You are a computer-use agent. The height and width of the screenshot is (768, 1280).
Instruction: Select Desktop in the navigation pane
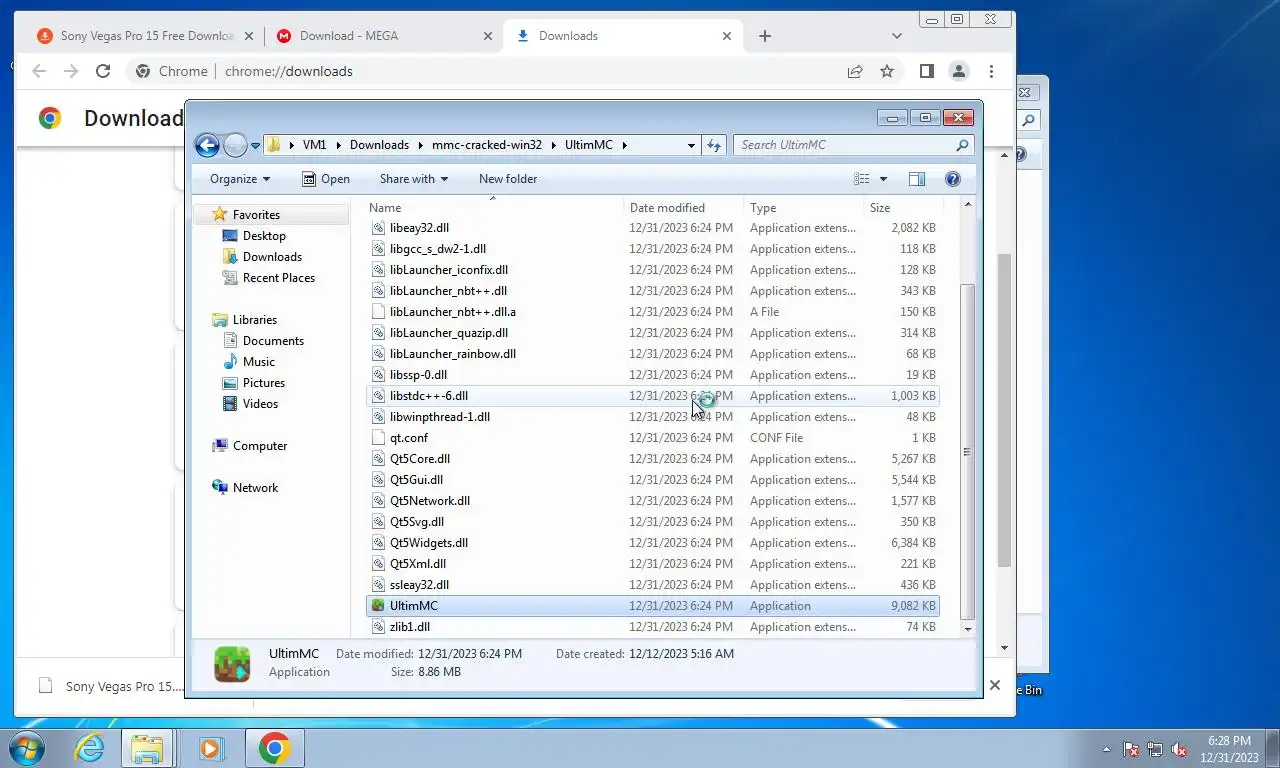(264, 236)
